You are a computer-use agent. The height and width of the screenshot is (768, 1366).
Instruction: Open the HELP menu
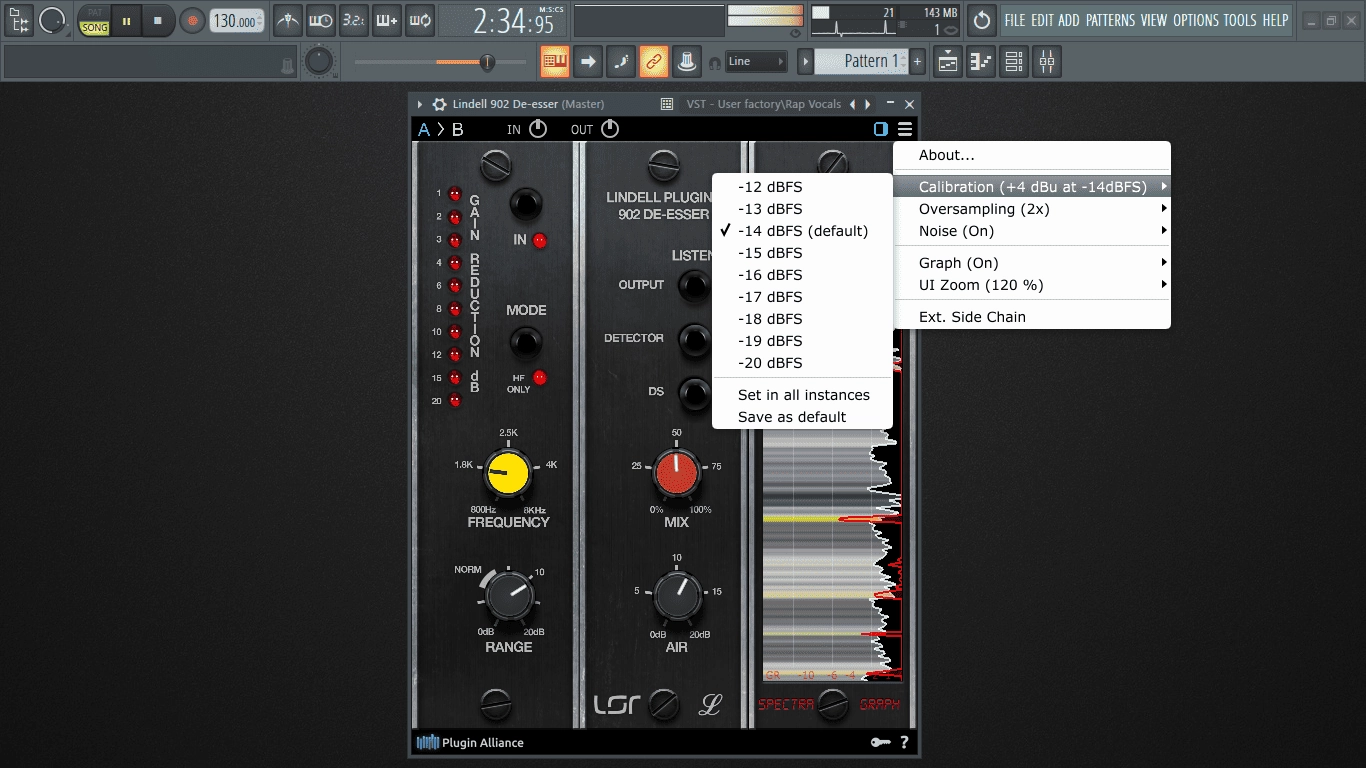[1275, 20]
